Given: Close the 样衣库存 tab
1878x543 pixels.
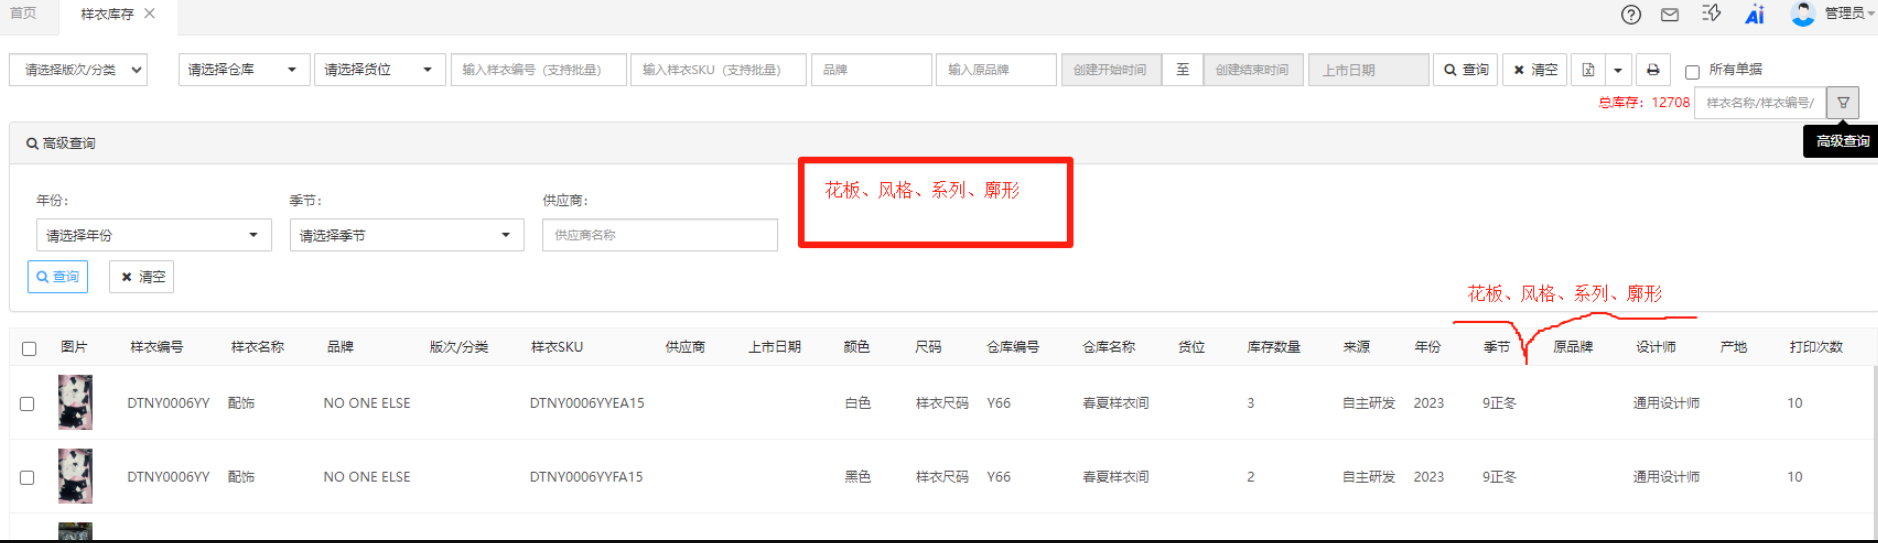Looking at the screenshot, I should tap(150, 13).
